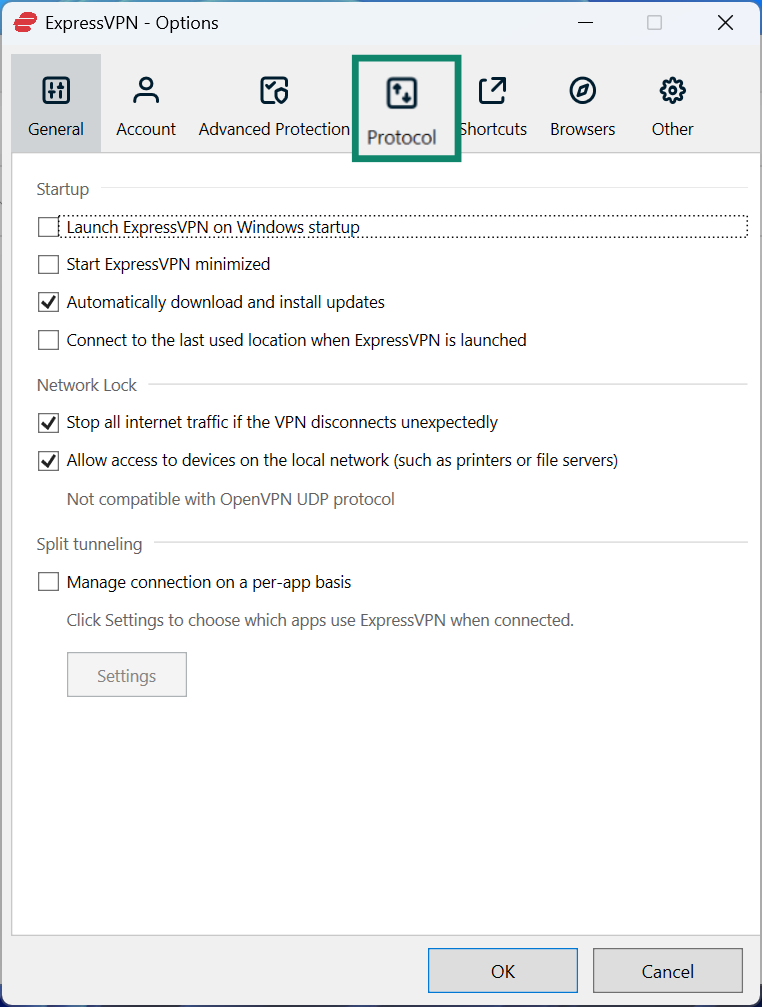The height and width of the screenshot is (1007, 770).
Task: Dismiss the Options dialog via Cancel
Action: pyautogui.click(x=667, y=970)
